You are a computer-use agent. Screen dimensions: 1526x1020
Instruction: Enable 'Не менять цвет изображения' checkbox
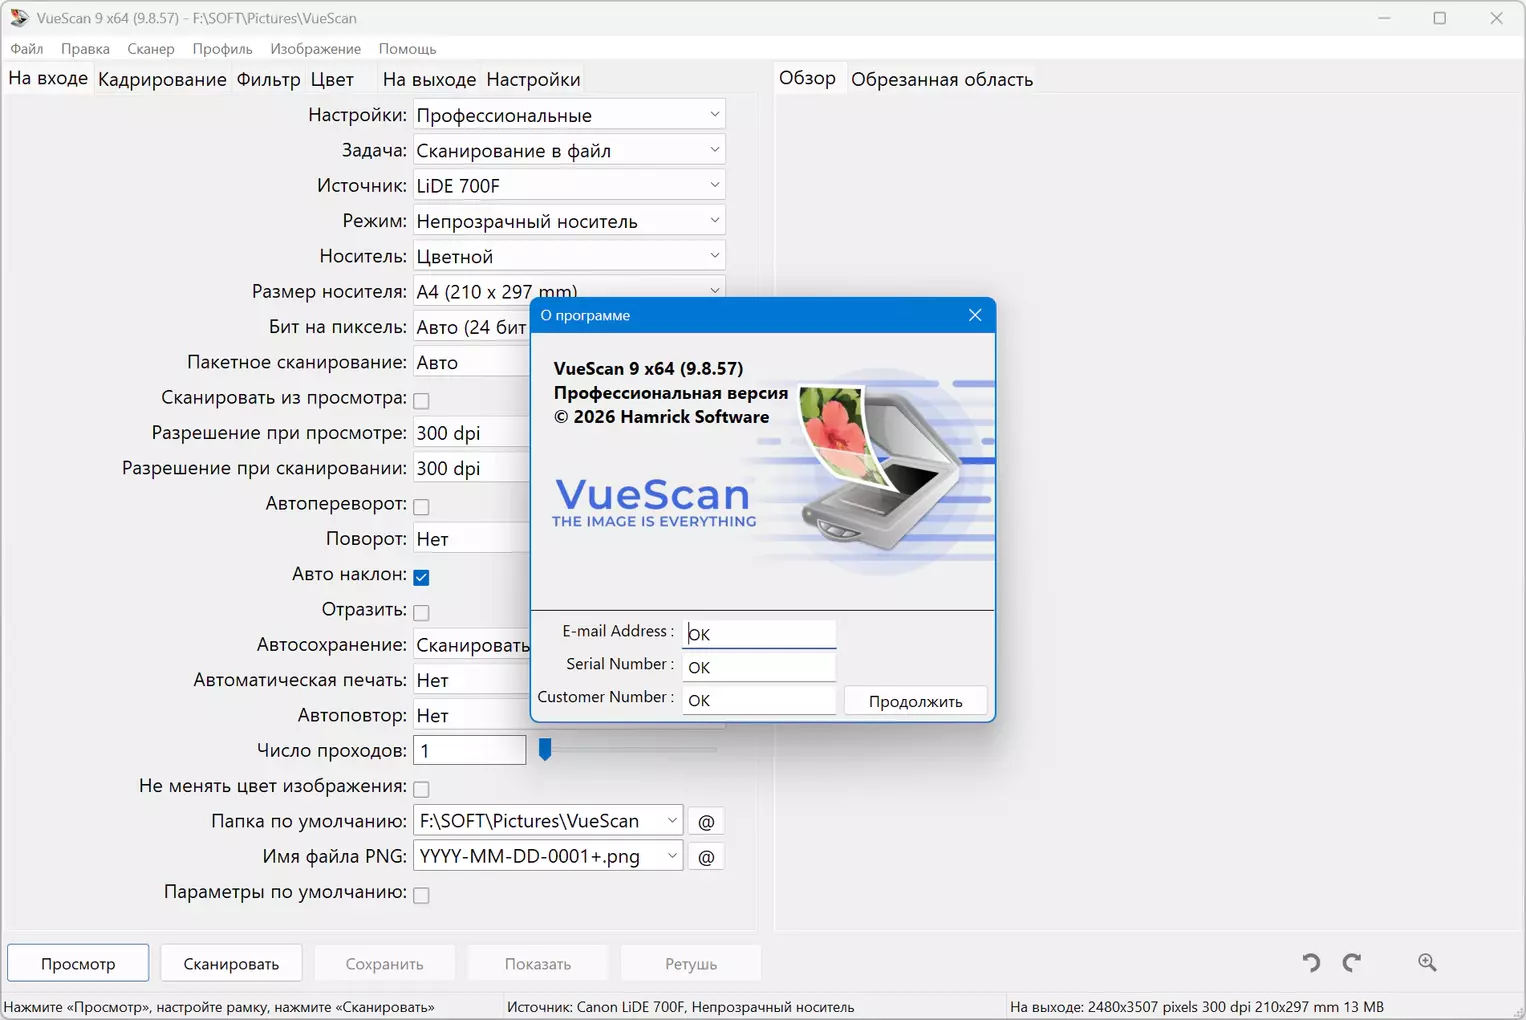(421, 789)
